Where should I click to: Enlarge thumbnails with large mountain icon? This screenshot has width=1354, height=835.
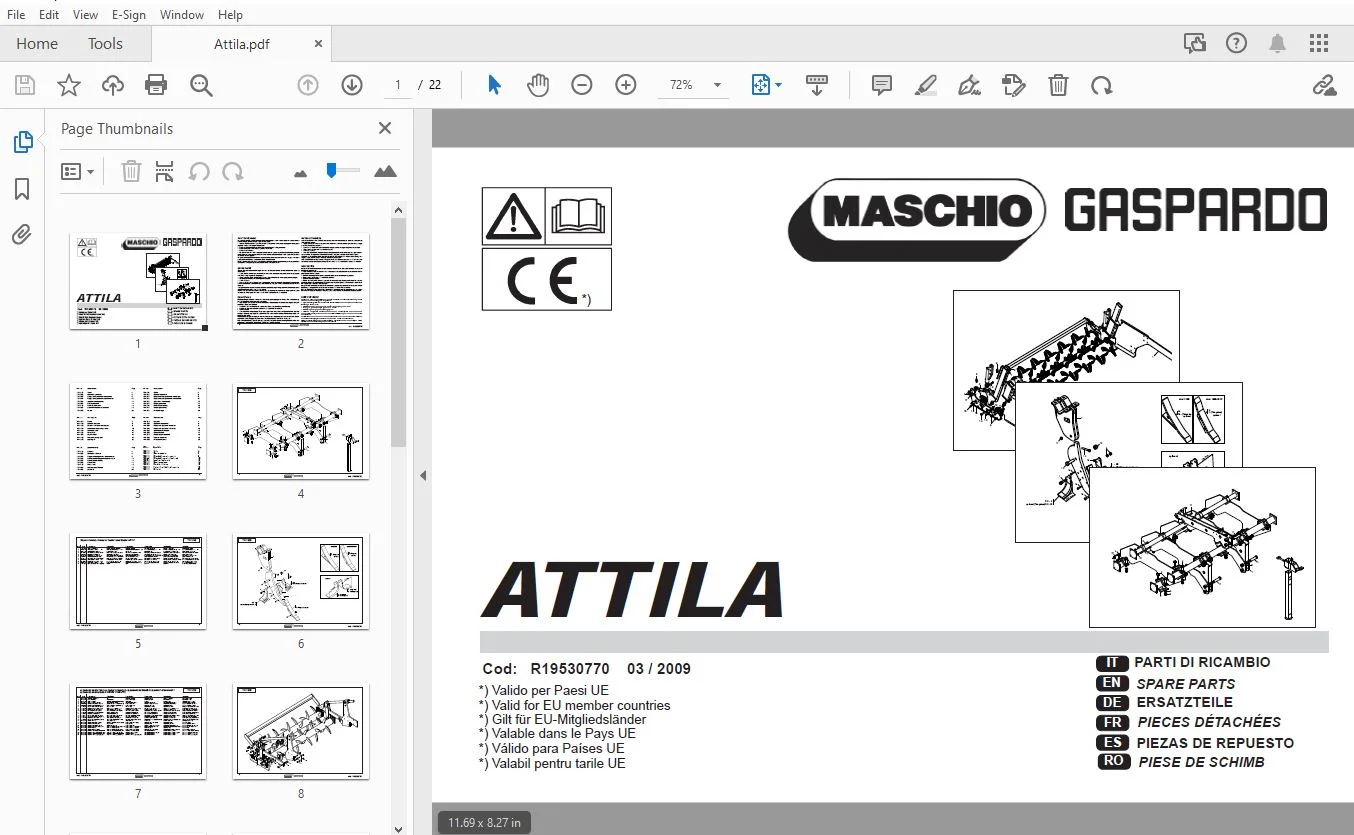tap(385, 171)
